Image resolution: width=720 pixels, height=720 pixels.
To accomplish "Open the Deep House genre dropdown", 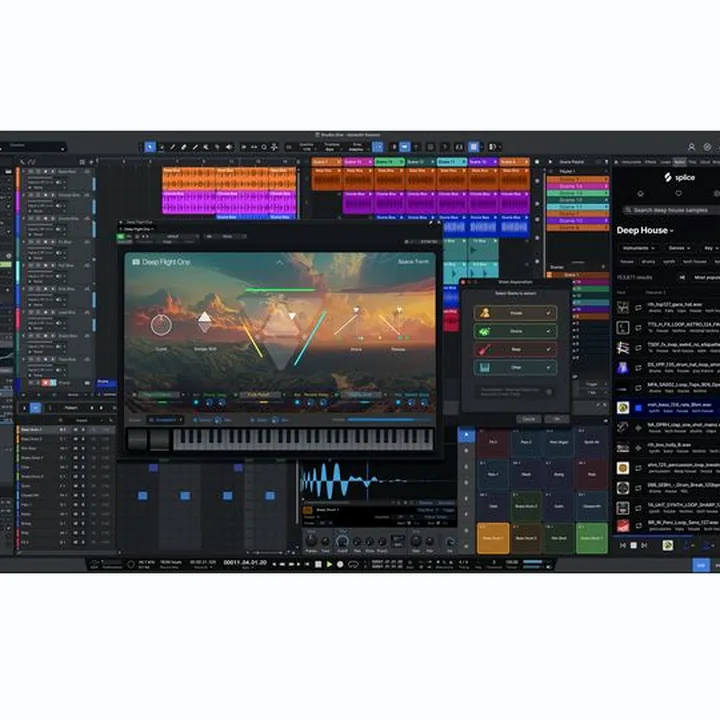I will (645, 231).
